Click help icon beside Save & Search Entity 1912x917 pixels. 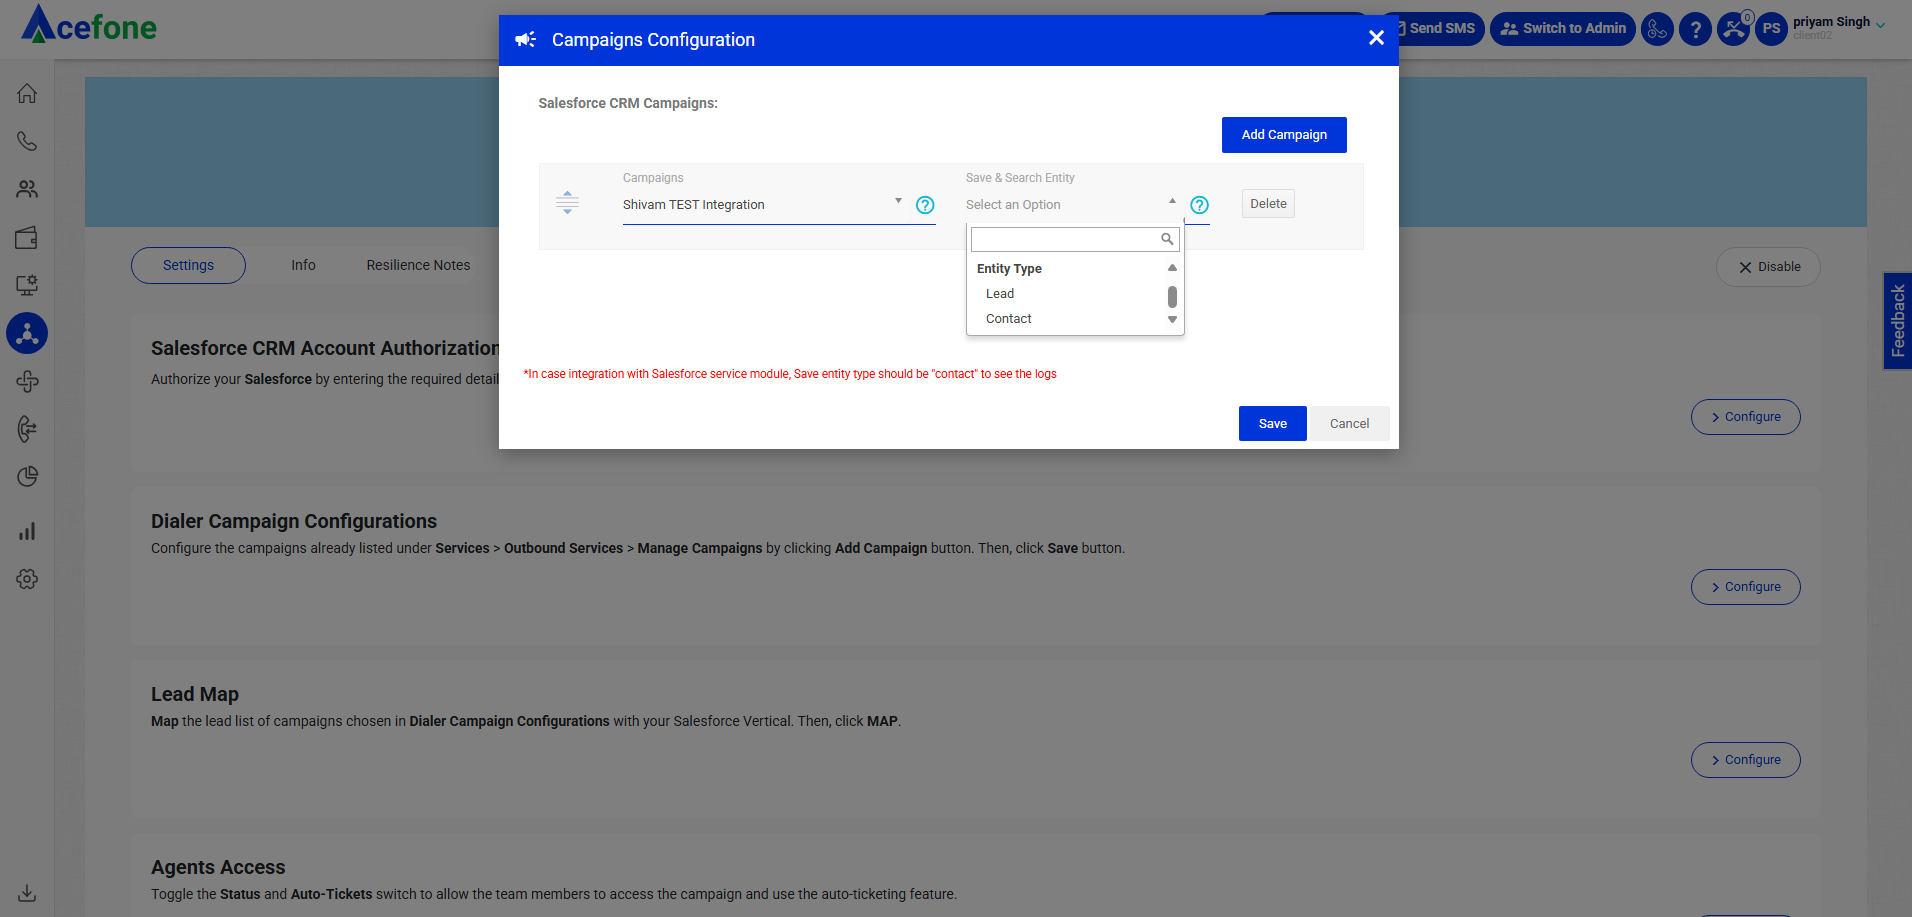coord(1199,205)
